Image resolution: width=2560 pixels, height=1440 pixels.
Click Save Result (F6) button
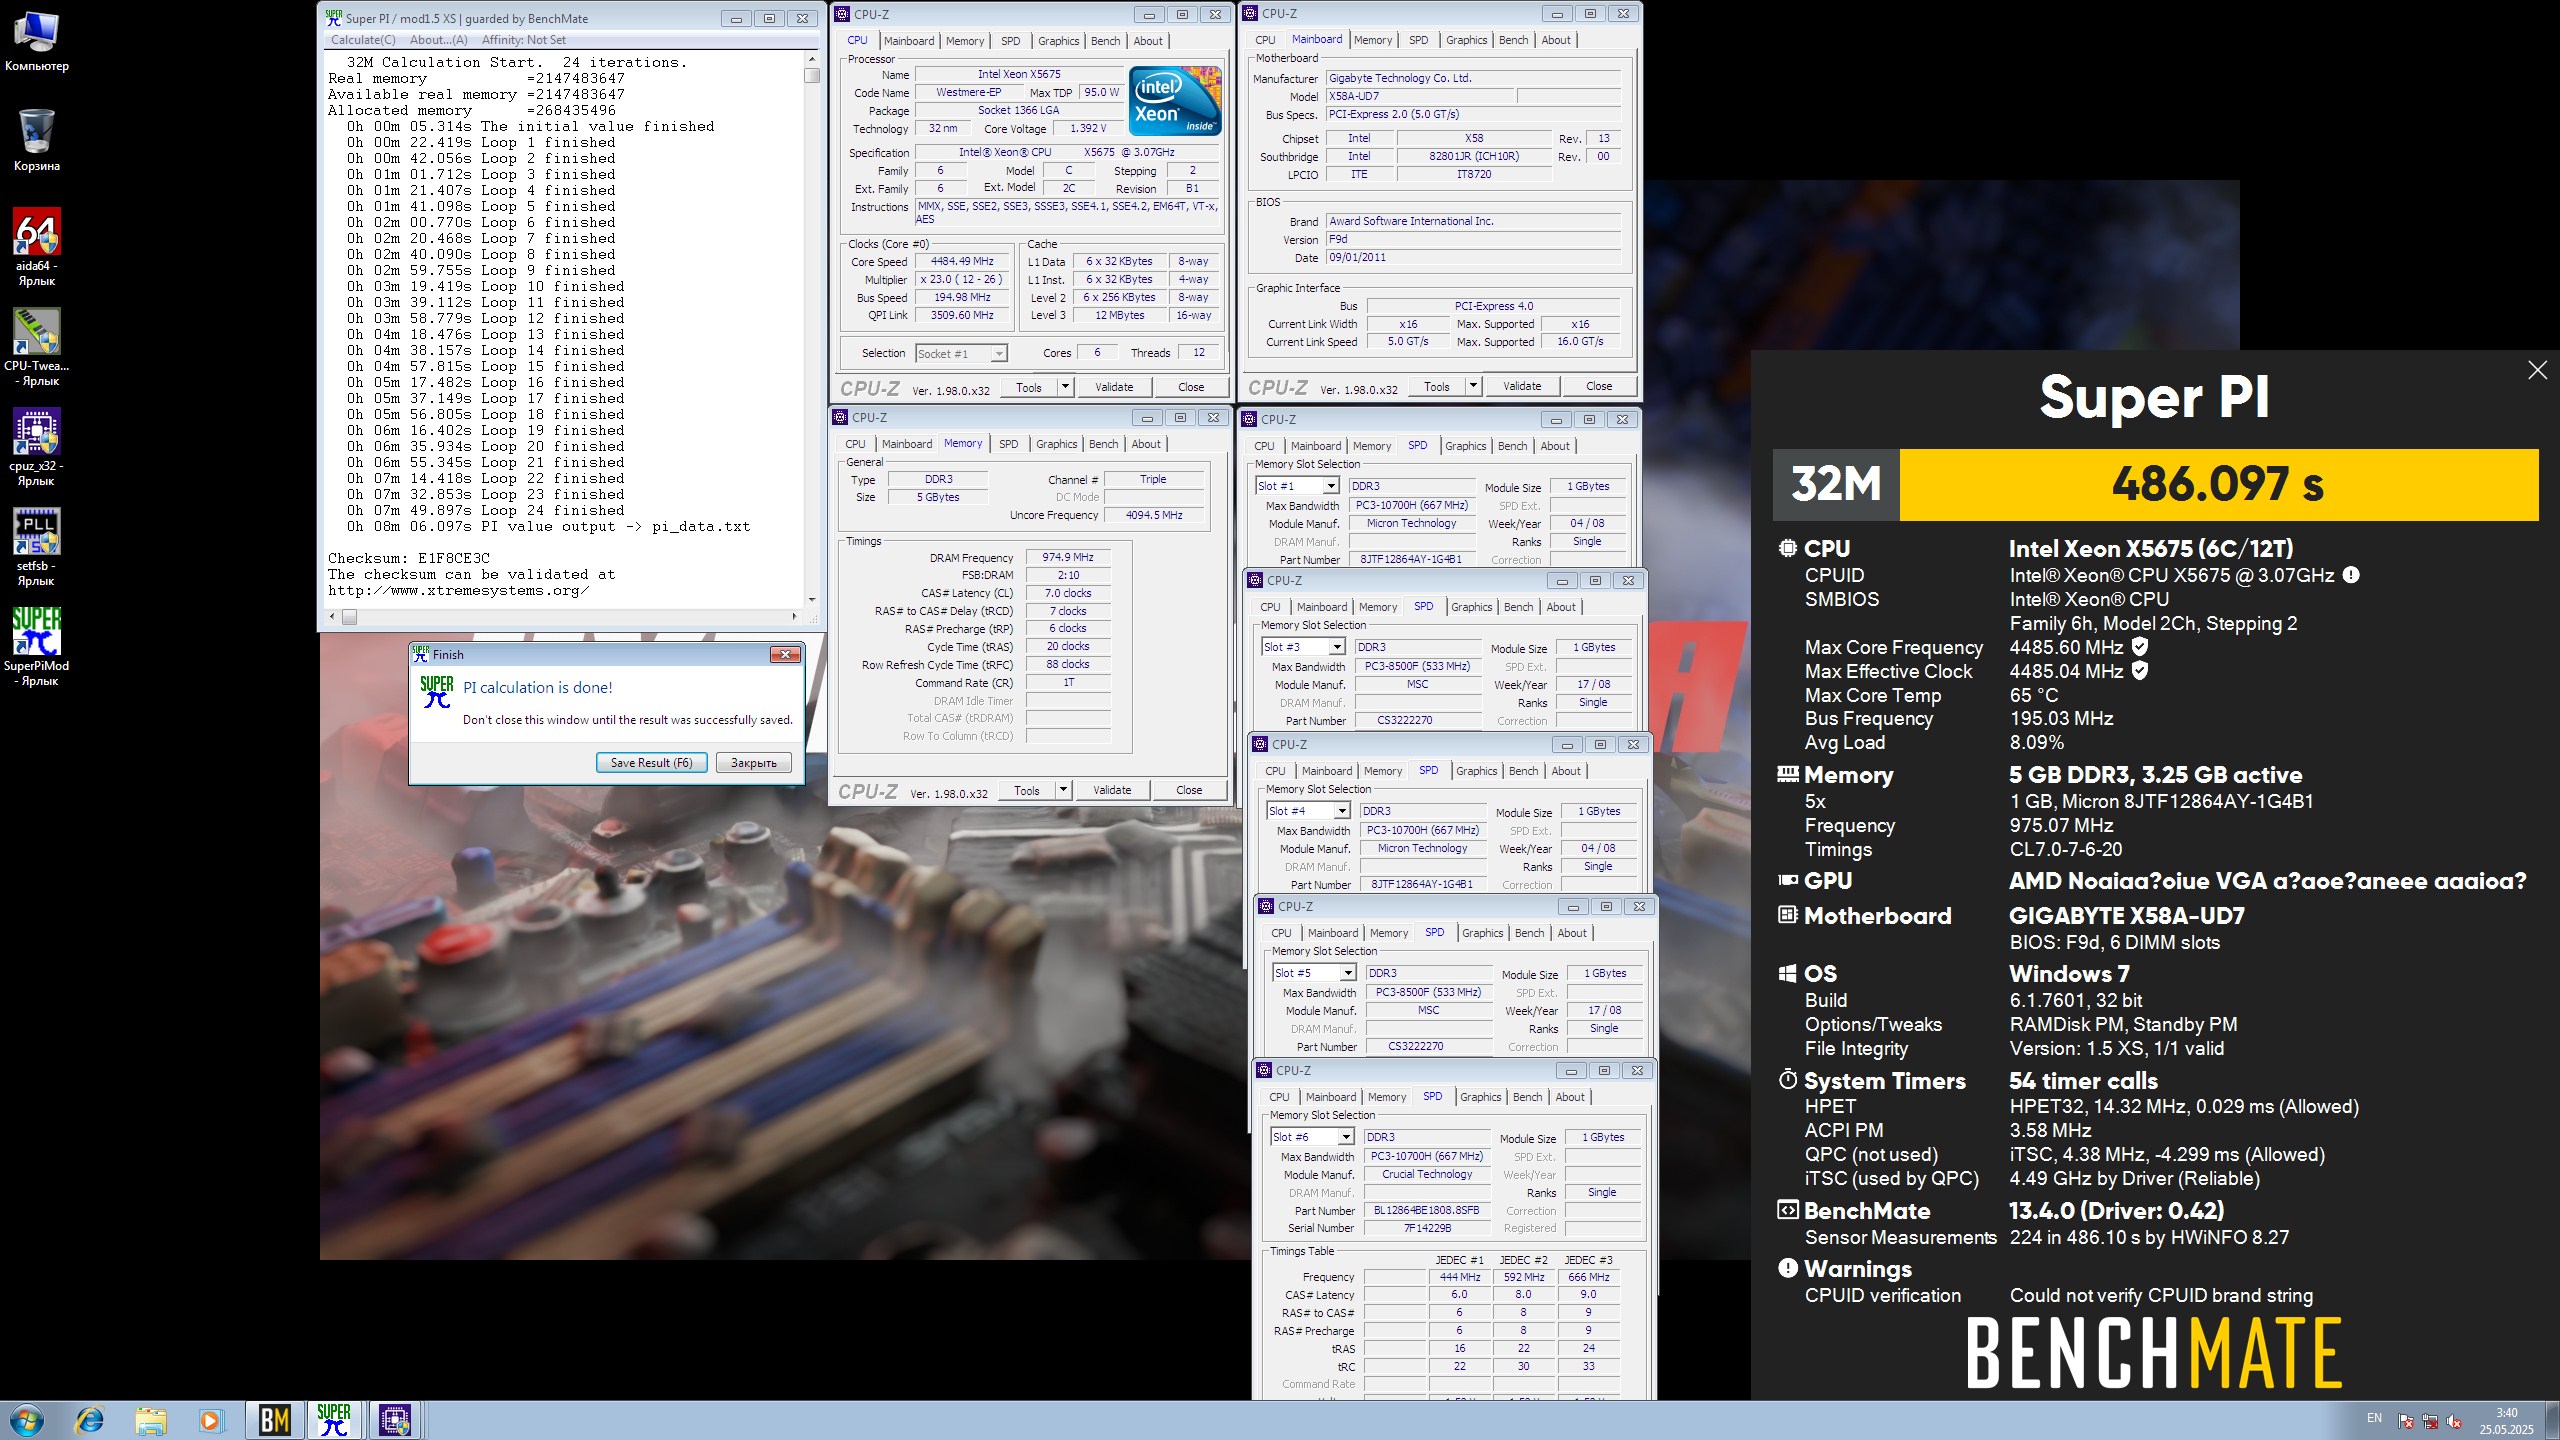point(652,762)
